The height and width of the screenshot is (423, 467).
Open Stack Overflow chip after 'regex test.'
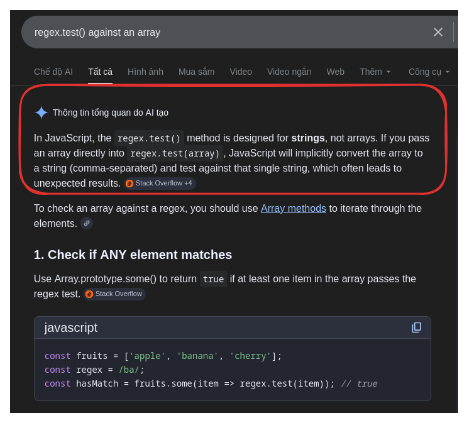click(x=115, y=294)
